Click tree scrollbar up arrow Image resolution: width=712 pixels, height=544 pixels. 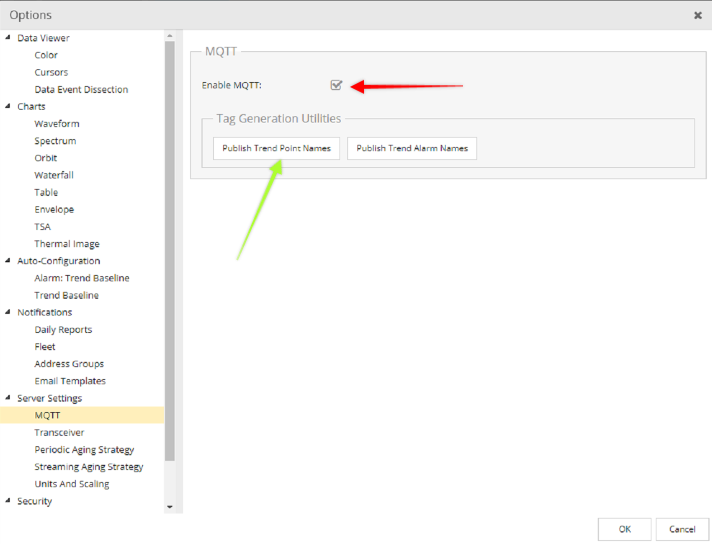(x=170, y=35)
